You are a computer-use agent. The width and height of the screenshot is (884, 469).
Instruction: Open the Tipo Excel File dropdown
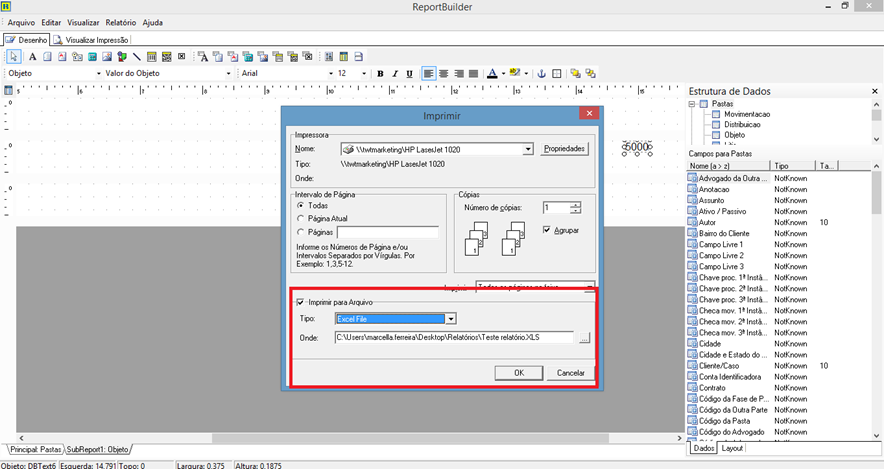(450, 319)
